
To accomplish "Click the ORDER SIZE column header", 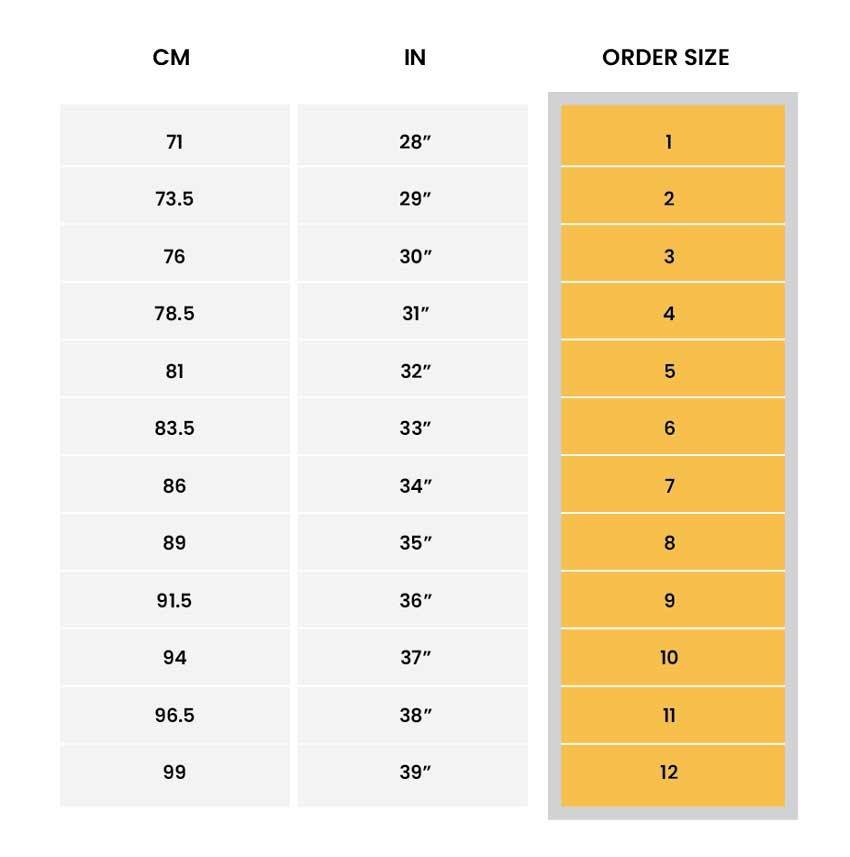I will [665, 58].
